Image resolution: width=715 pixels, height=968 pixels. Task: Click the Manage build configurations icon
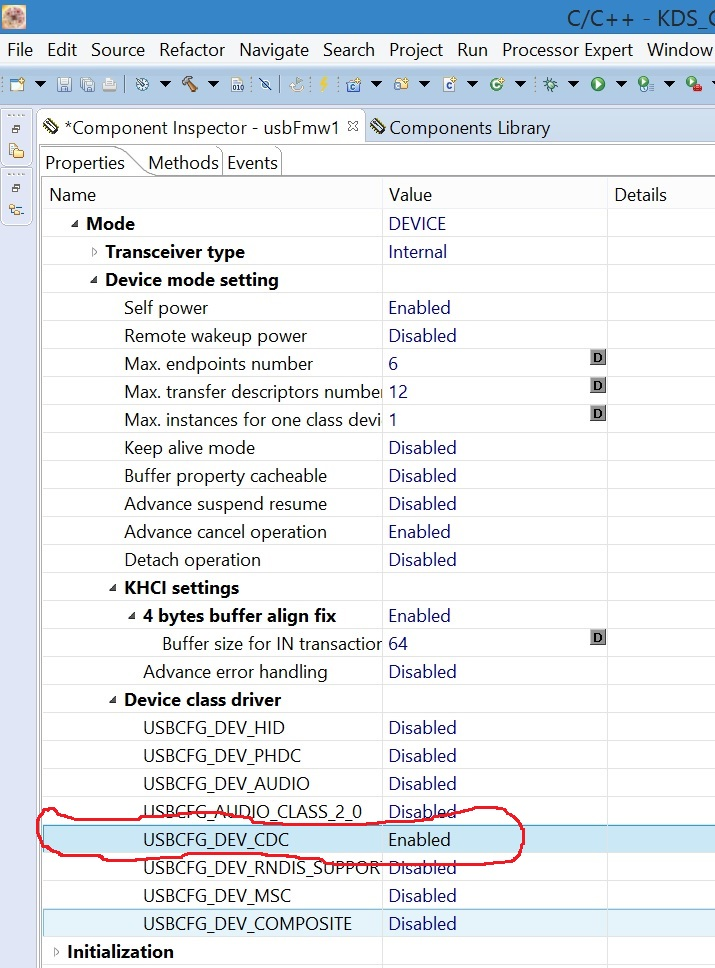[x=142, y=84]
